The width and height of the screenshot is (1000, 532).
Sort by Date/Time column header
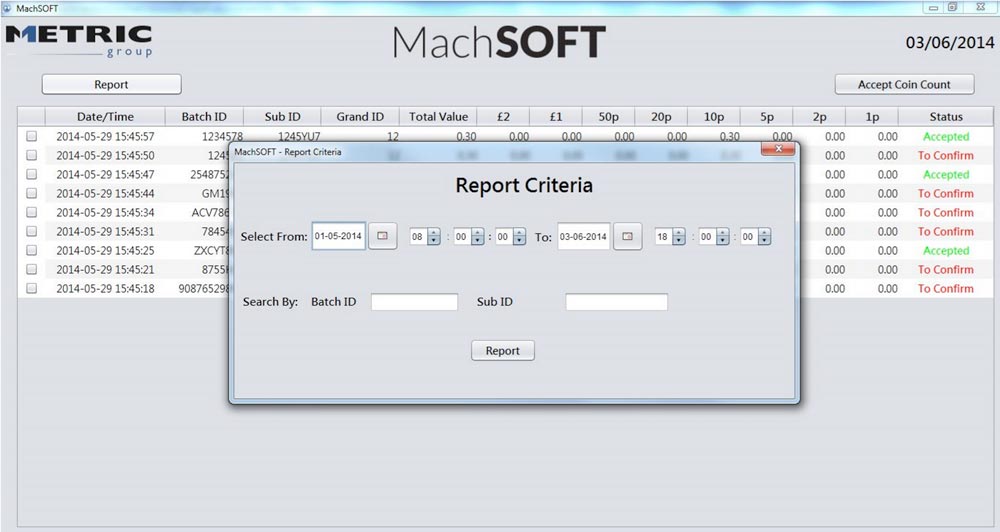[105, 117]
